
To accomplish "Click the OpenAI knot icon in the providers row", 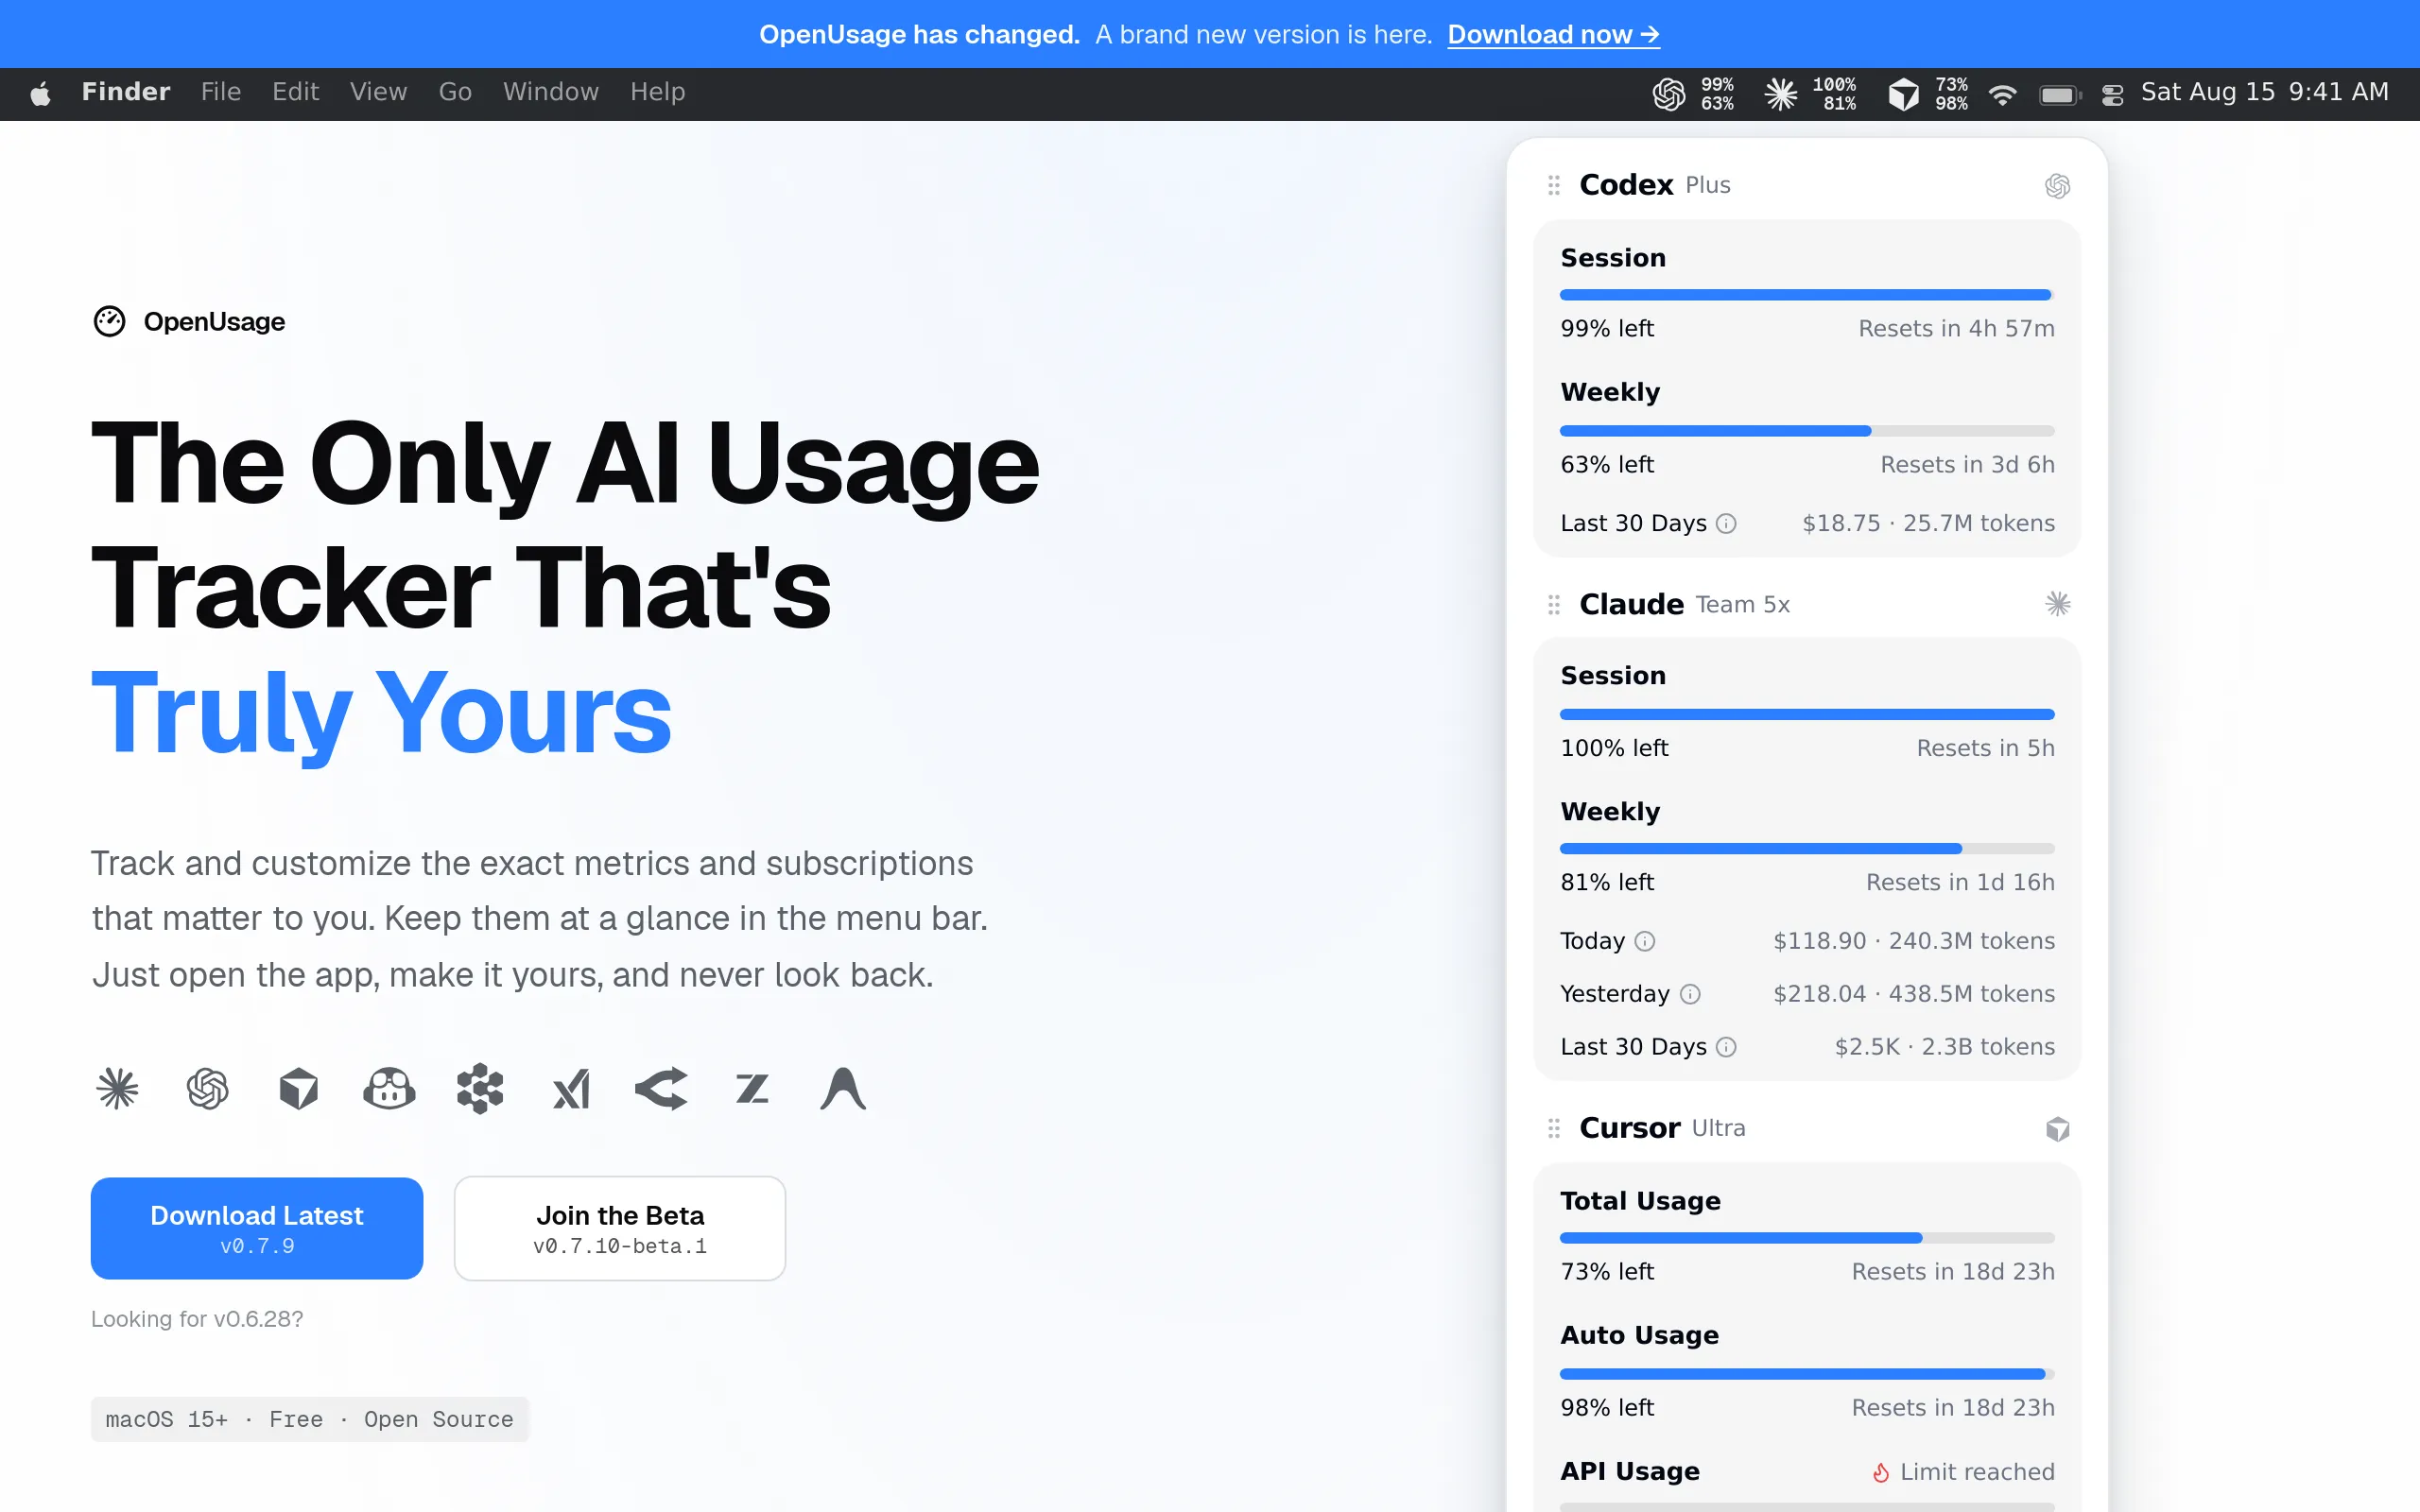I will [208, 1088].
